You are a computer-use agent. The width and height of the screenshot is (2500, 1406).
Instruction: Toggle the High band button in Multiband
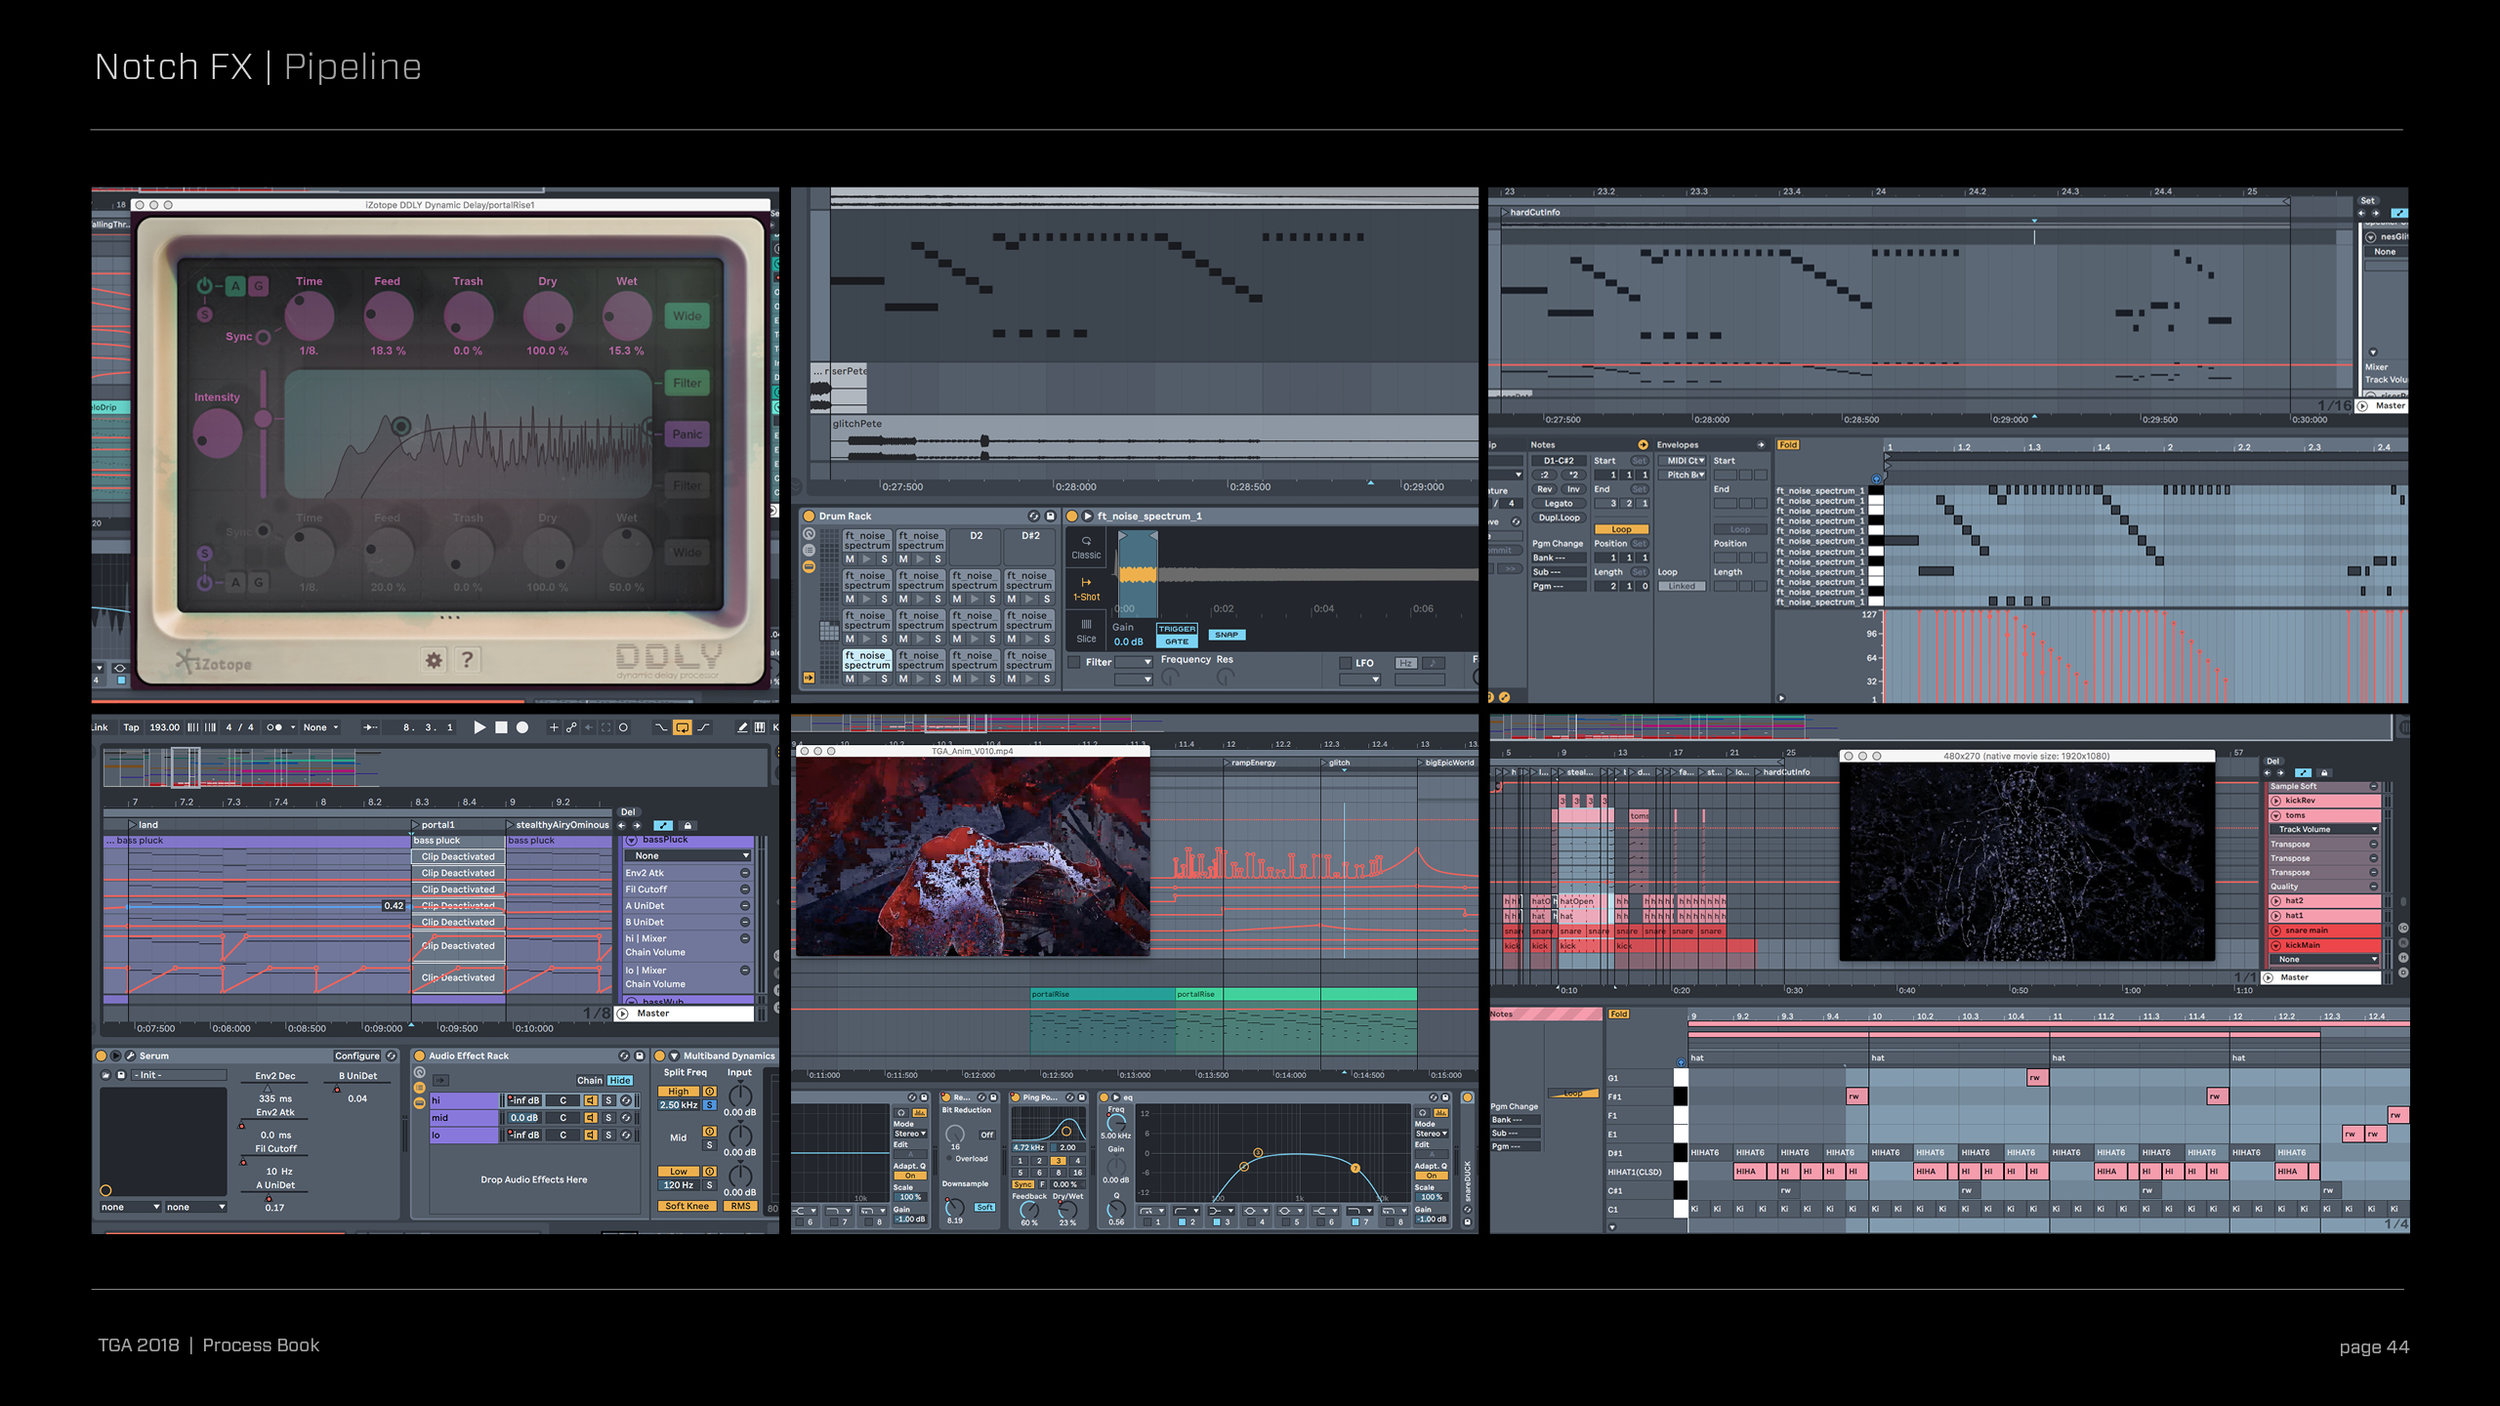(679, 1092)
